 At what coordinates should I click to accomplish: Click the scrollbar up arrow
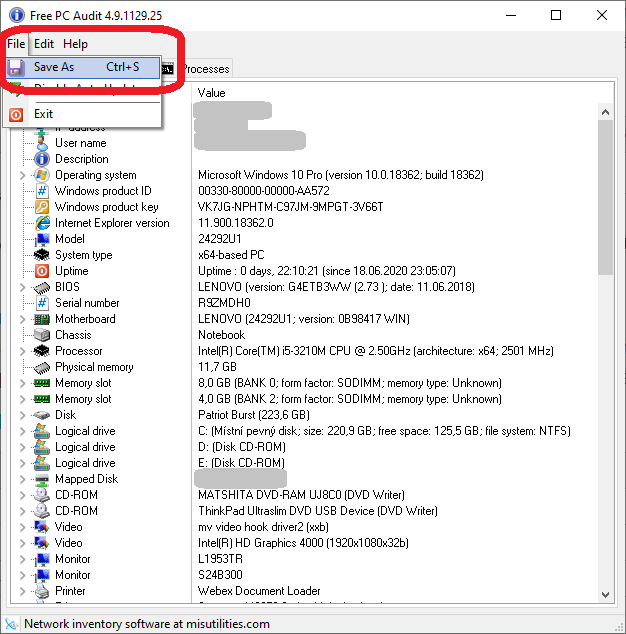click(x=605, y=112)
